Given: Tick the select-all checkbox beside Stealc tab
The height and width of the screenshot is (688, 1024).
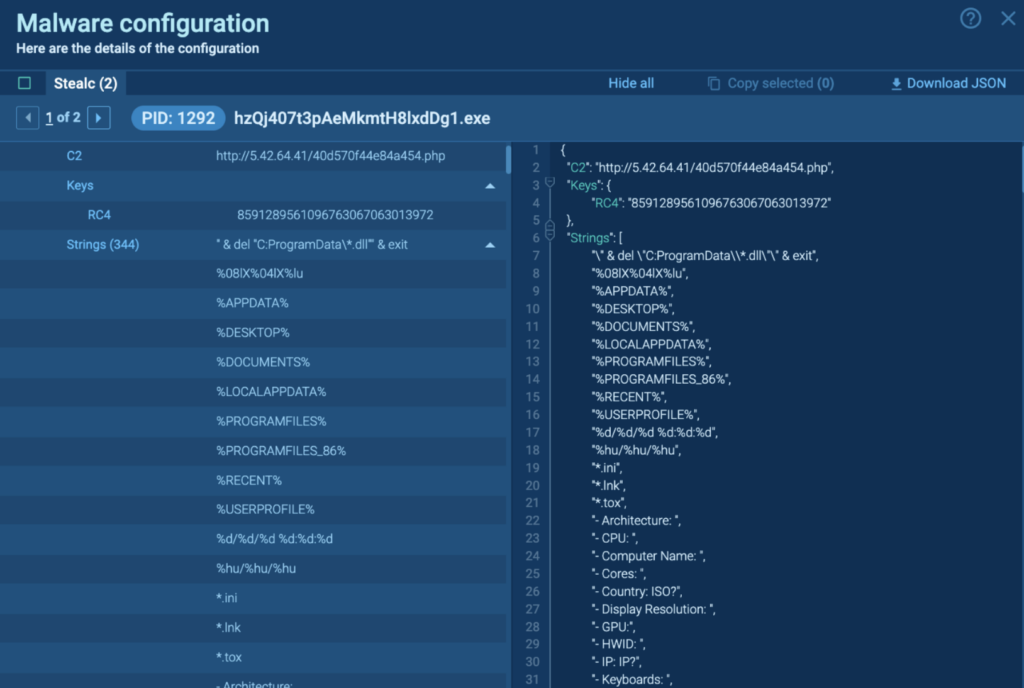Looking at the screenshot, I should tap(25, 83).
